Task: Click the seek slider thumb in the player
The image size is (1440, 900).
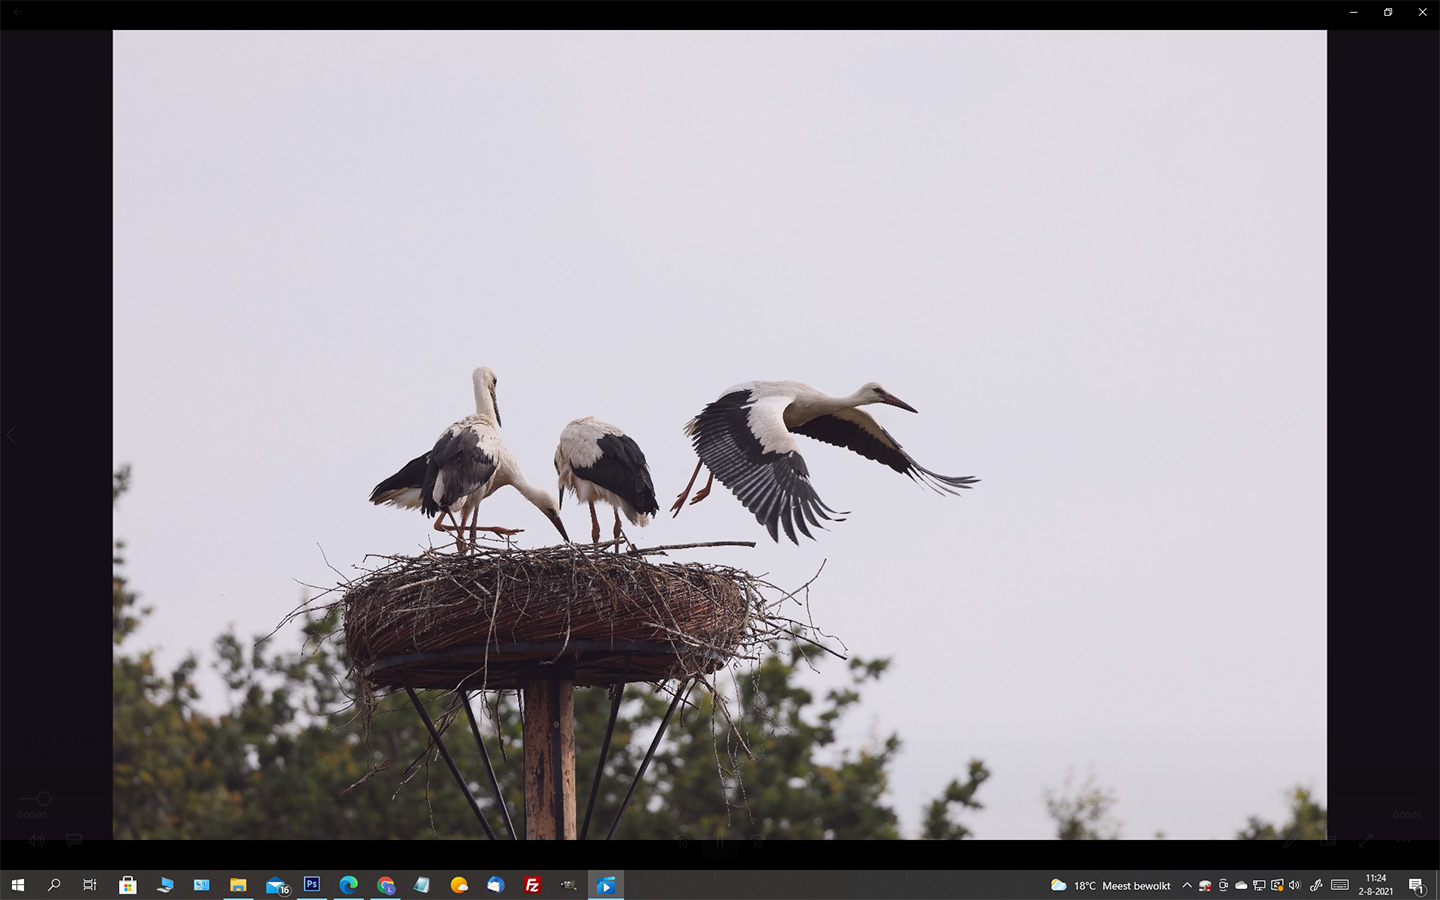Action: coord(43,798)
